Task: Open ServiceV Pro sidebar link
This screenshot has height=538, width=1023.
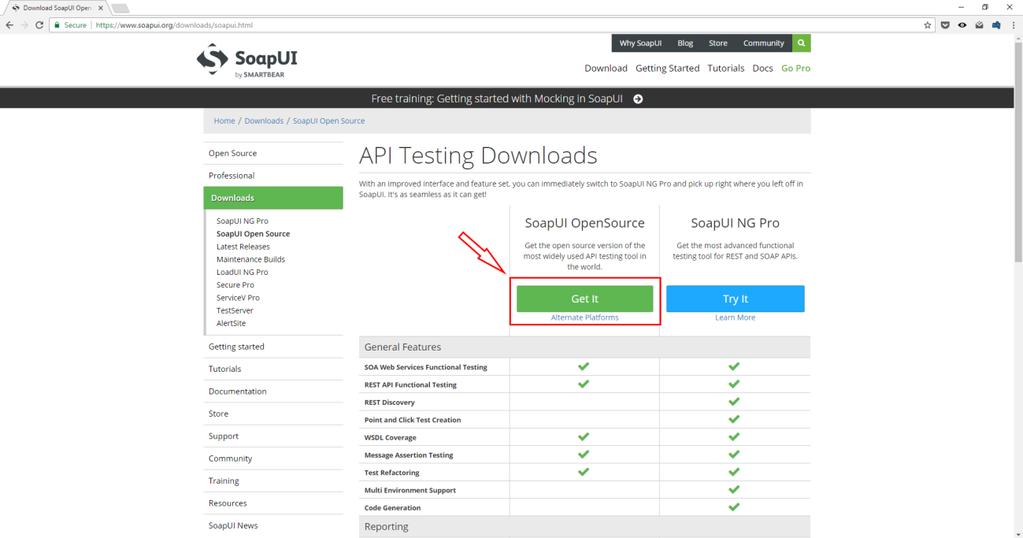Action: tap(237, 297)
